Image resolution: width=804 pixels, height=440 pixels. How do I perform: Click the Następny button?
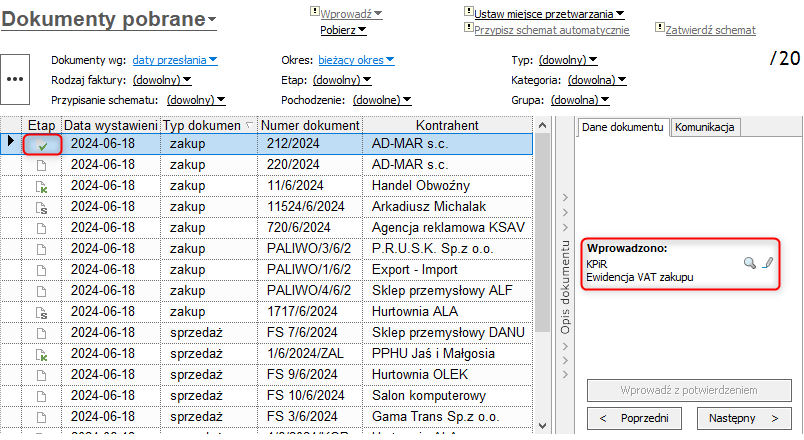(744, 418)
